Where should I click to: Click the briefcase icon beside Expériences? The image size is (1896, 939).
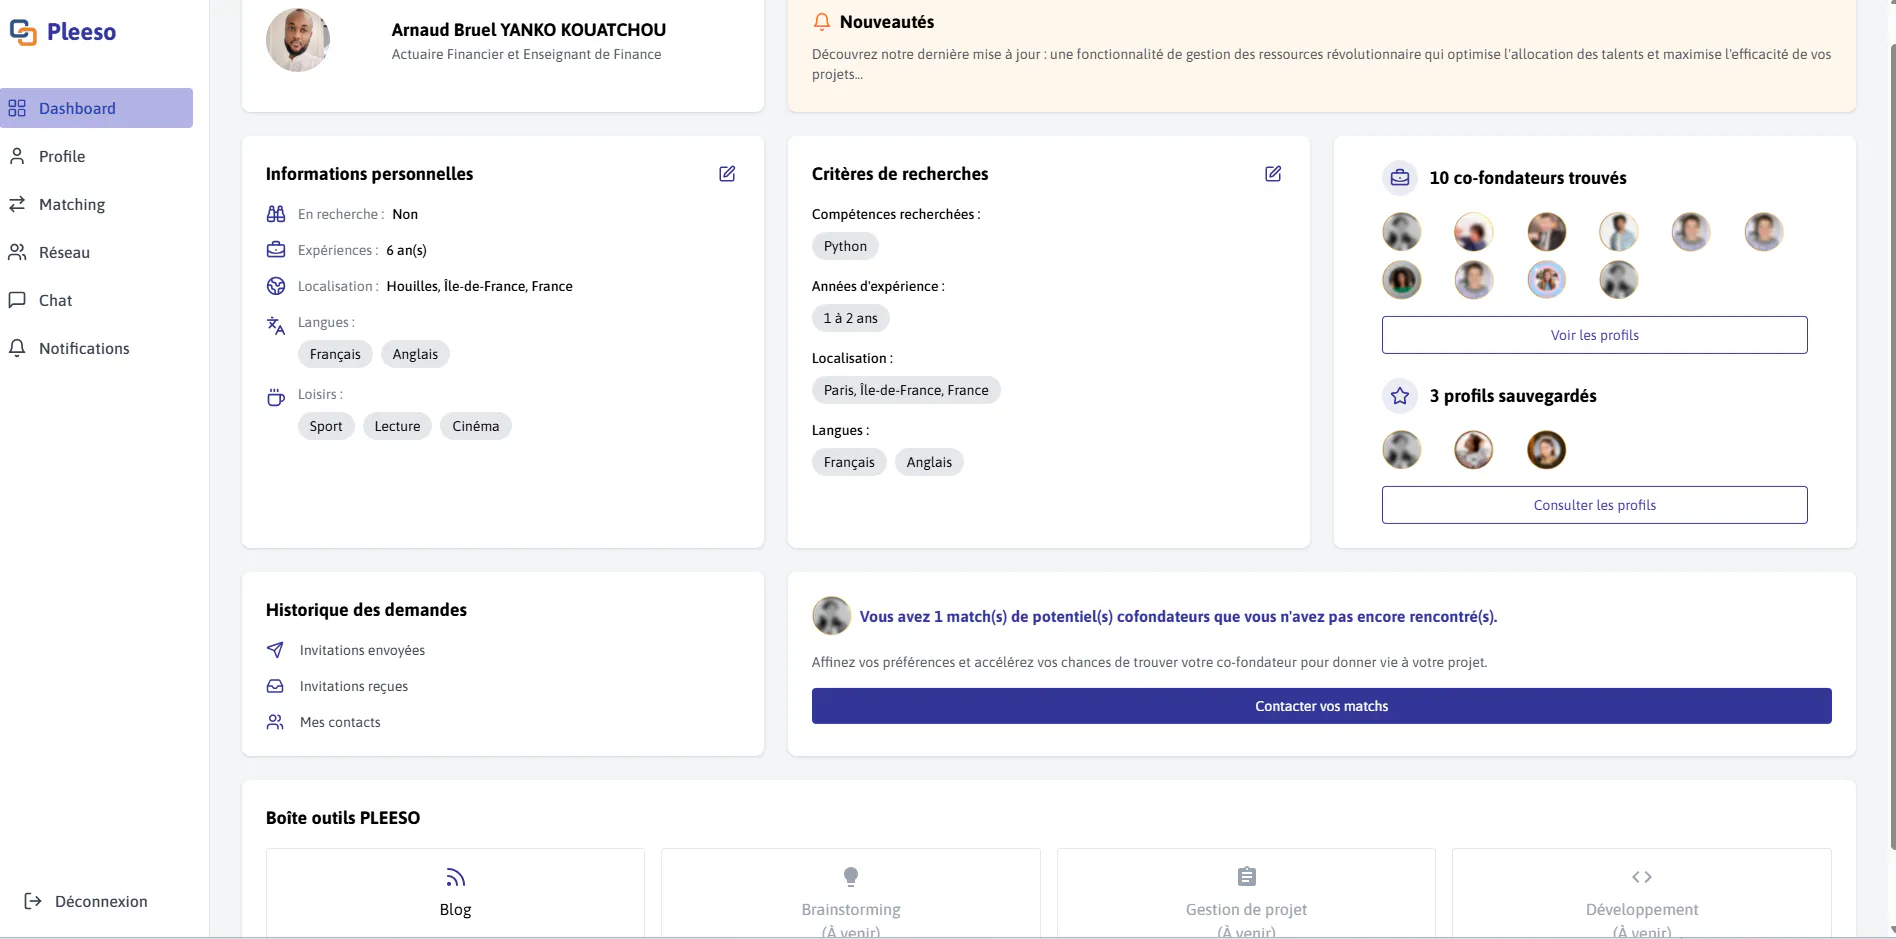(x=276, y=250)
